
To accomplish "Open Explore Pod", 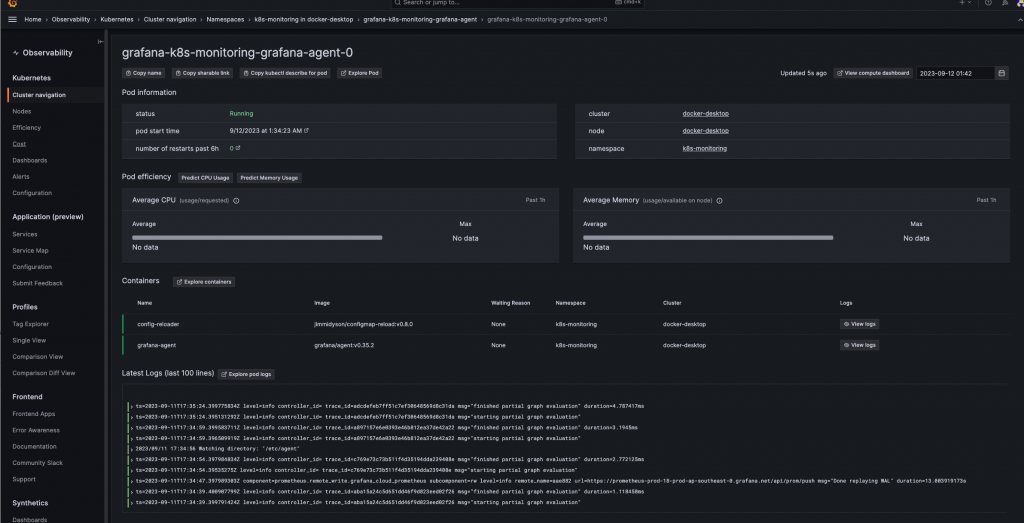I will 359,73.
